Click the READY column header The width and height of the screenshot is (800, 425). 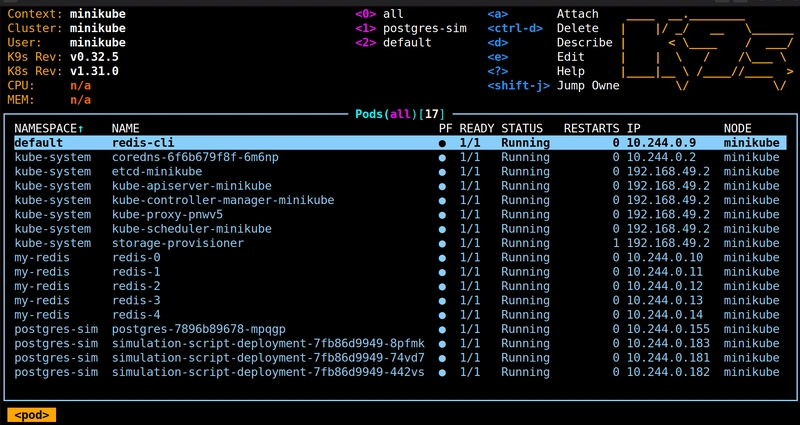[477, 129]
